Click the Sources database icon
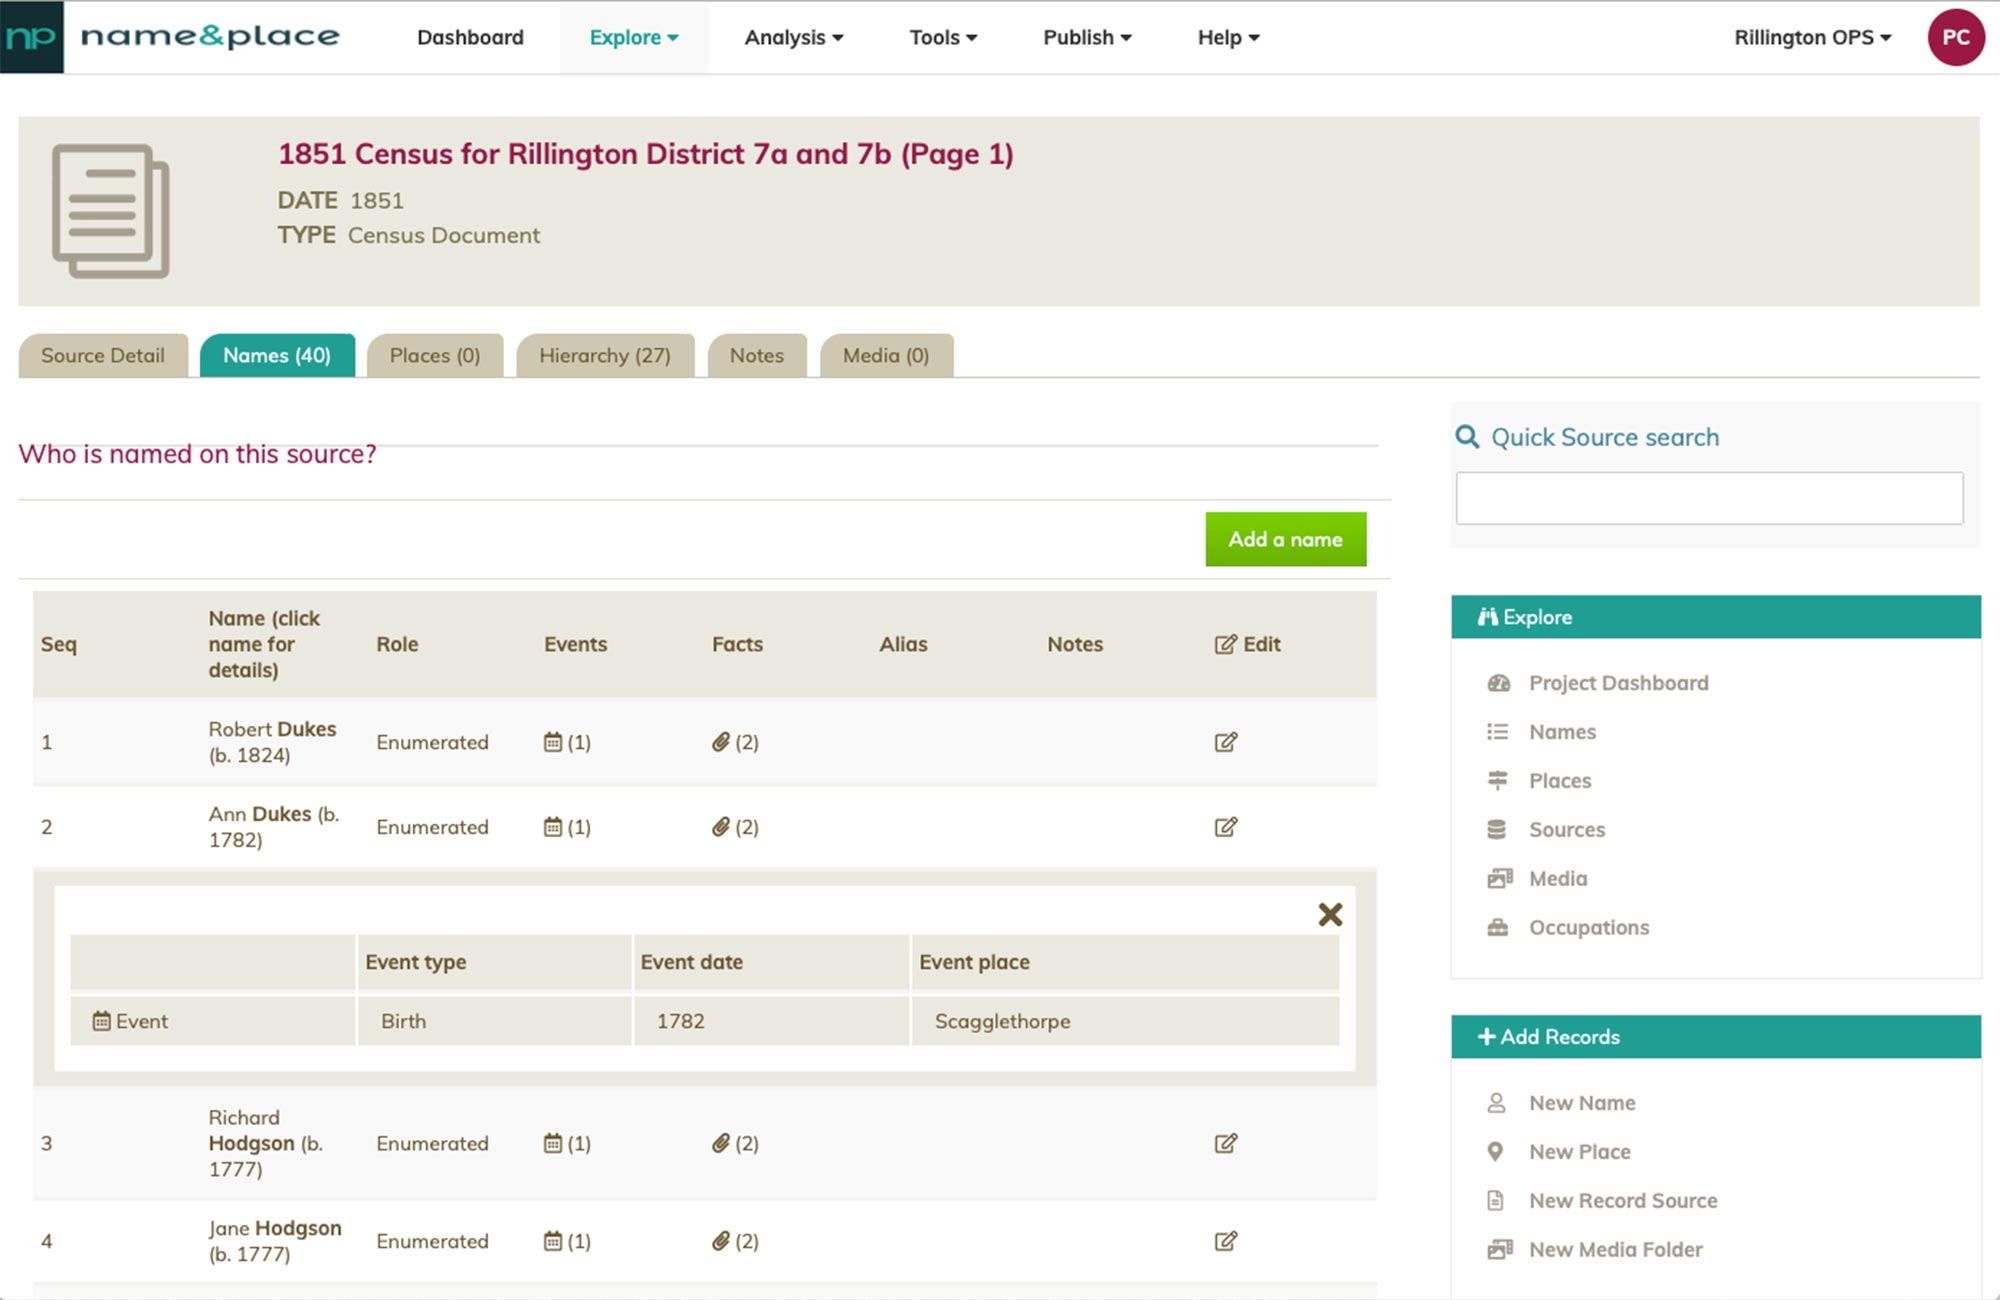 coord(1496,829)
